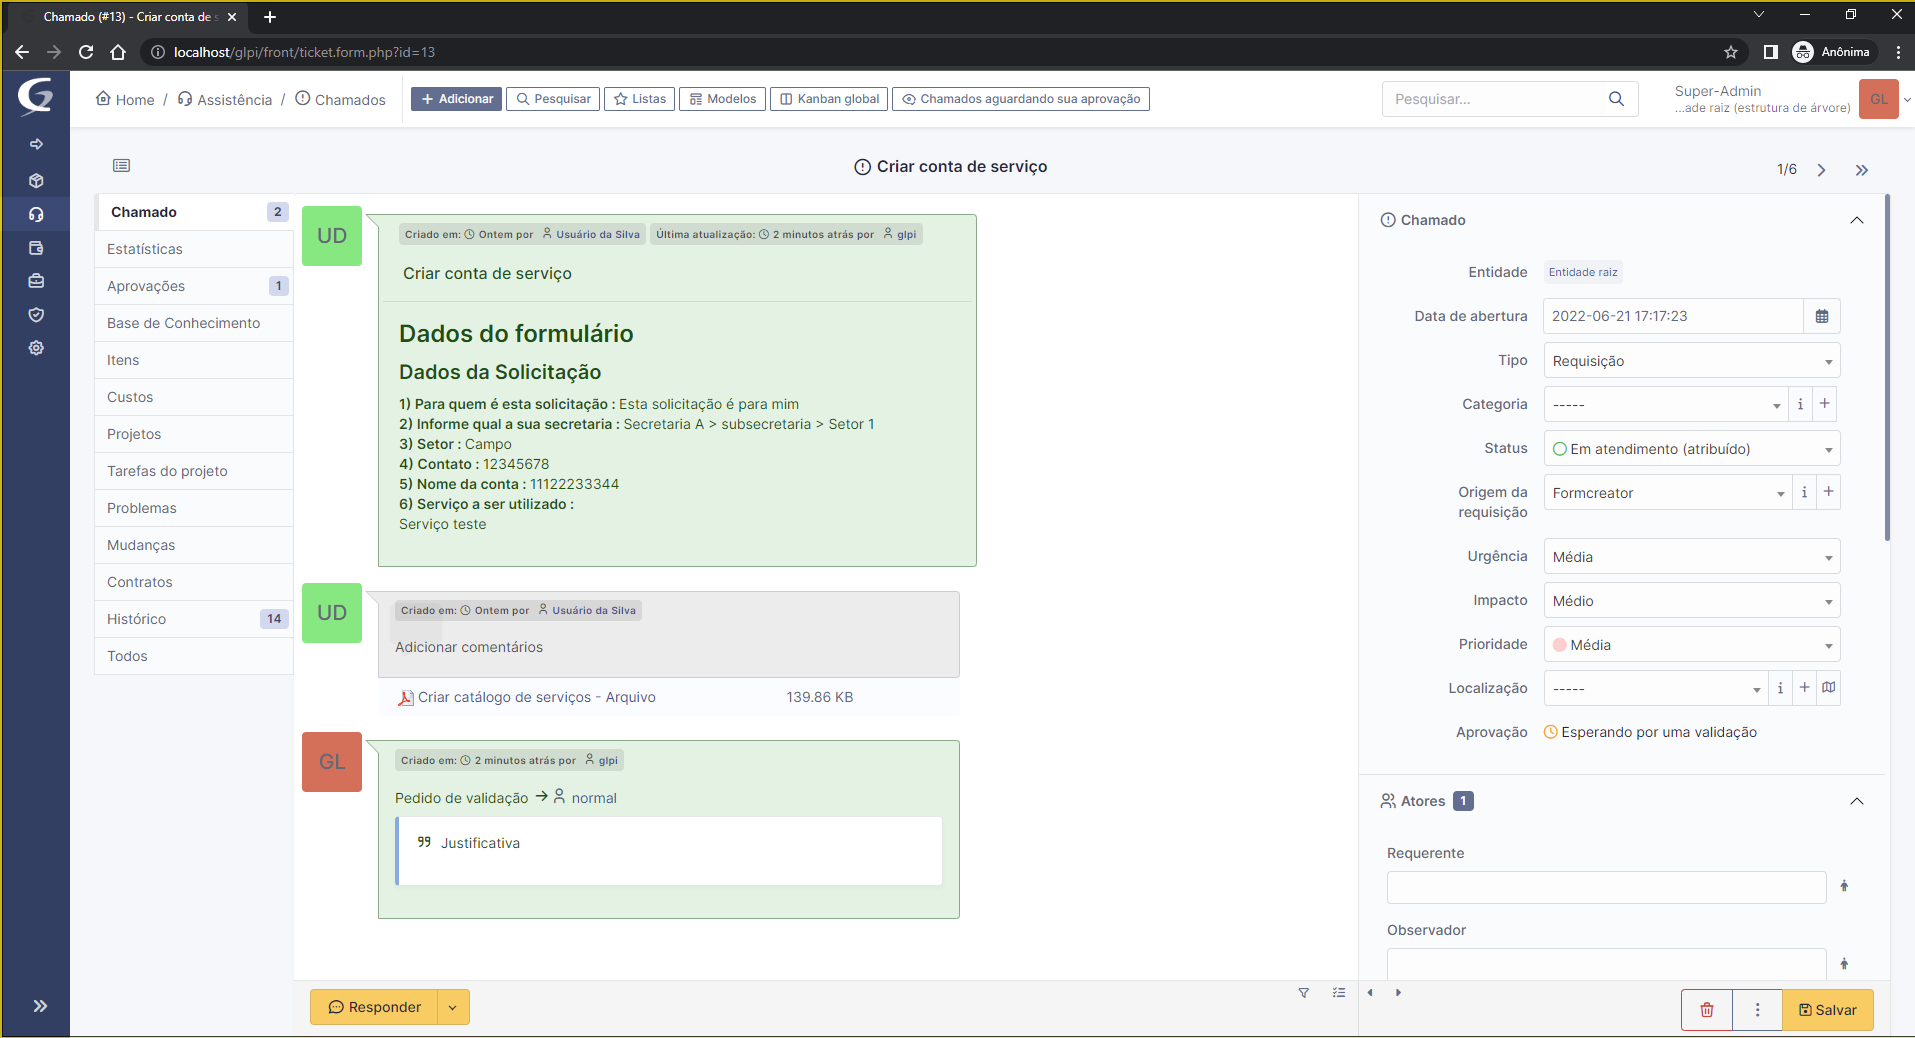Click the delete ticket trash icon

click(1706, 1009)
